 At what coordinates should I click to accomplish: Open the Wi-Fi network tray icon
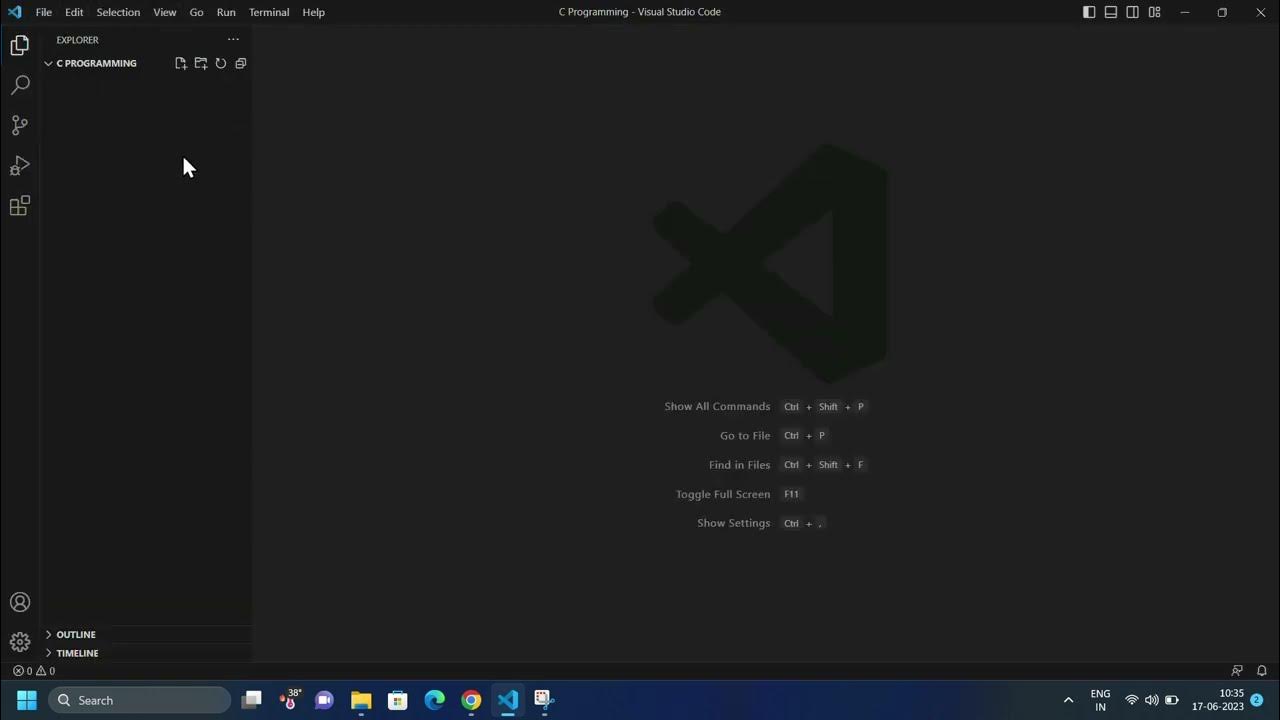1132,700
